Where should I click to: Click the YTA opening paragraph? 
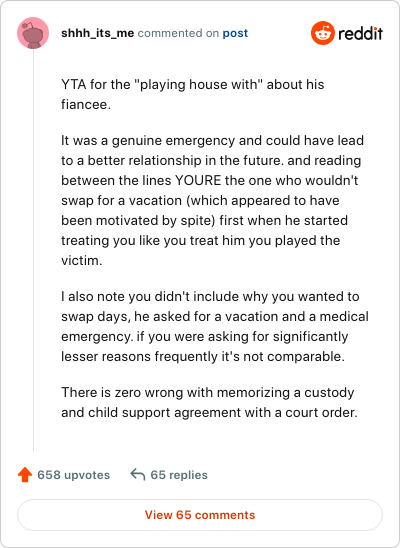tap(192, 94)
